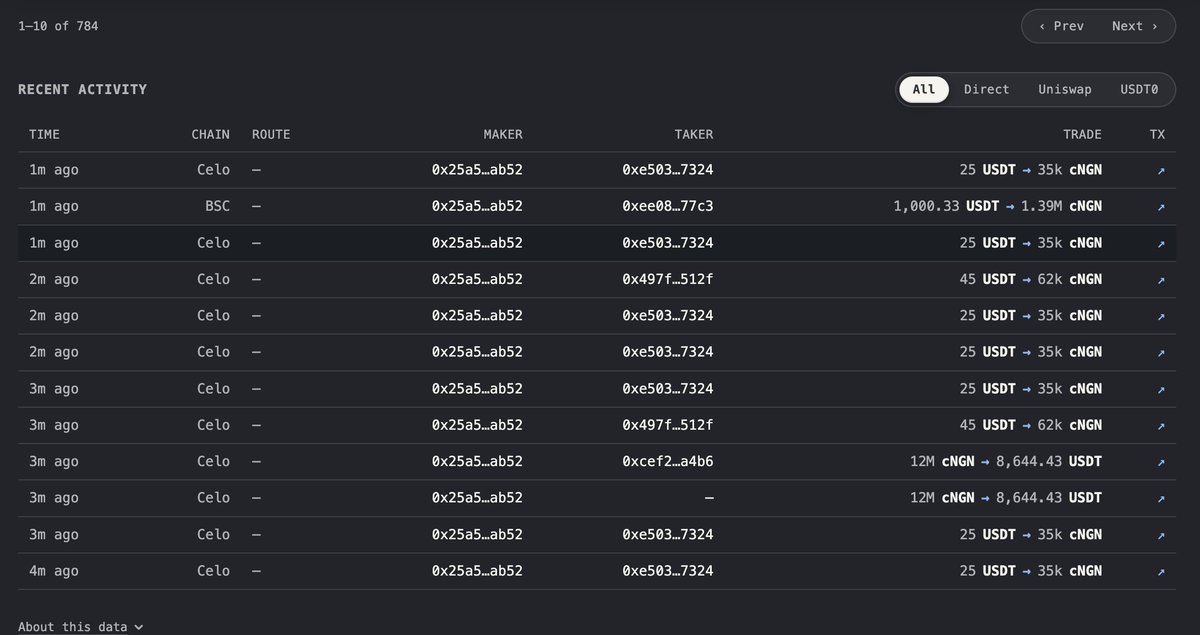Open TX arrow for the 4m ago row
The height and width of the screenshot is (635, 1200).
pyautogui.click(x=1161, y=572)
